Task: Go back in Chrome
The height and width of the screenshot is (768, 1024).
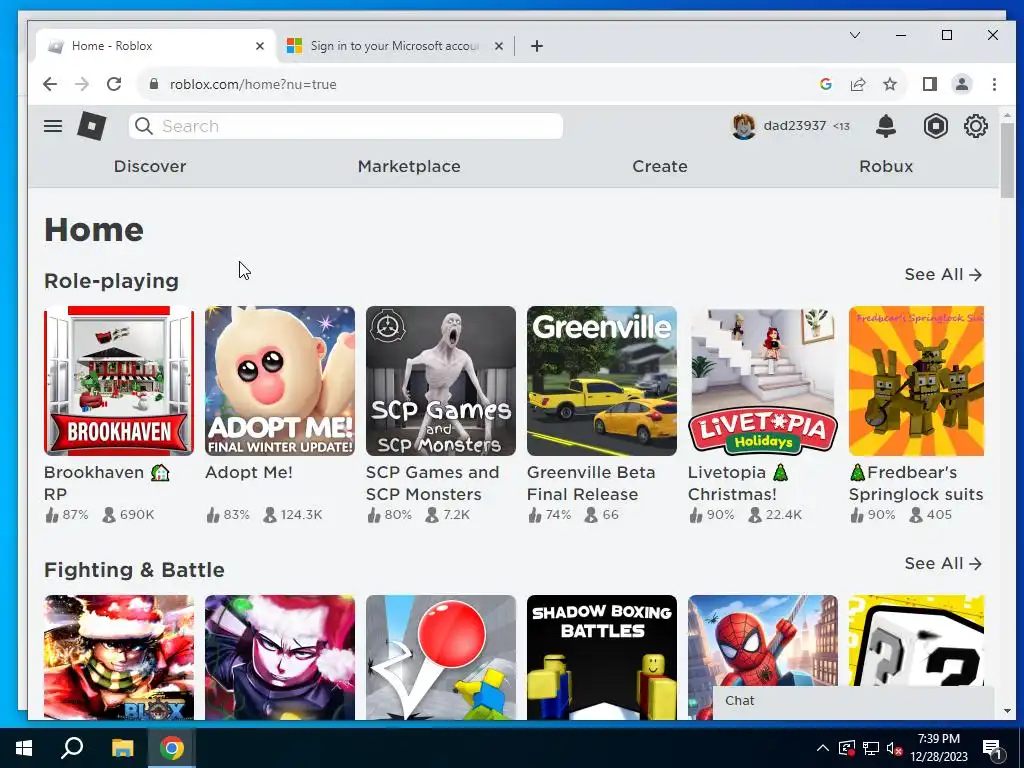Action: (x=50, y=84)
